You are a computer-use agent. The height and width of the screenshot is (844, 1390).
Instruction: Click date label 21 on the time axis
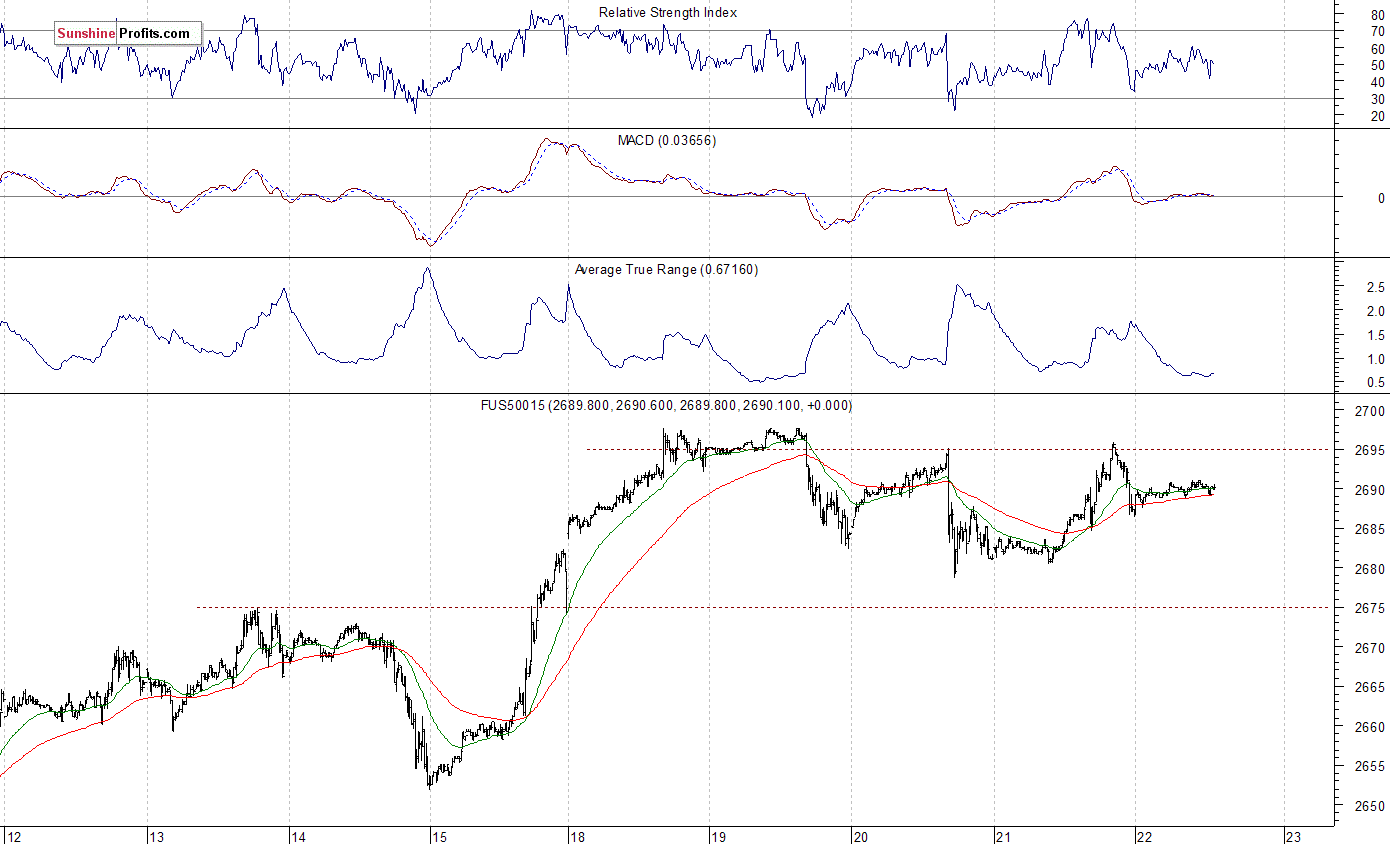click(x=1004, y=836)
